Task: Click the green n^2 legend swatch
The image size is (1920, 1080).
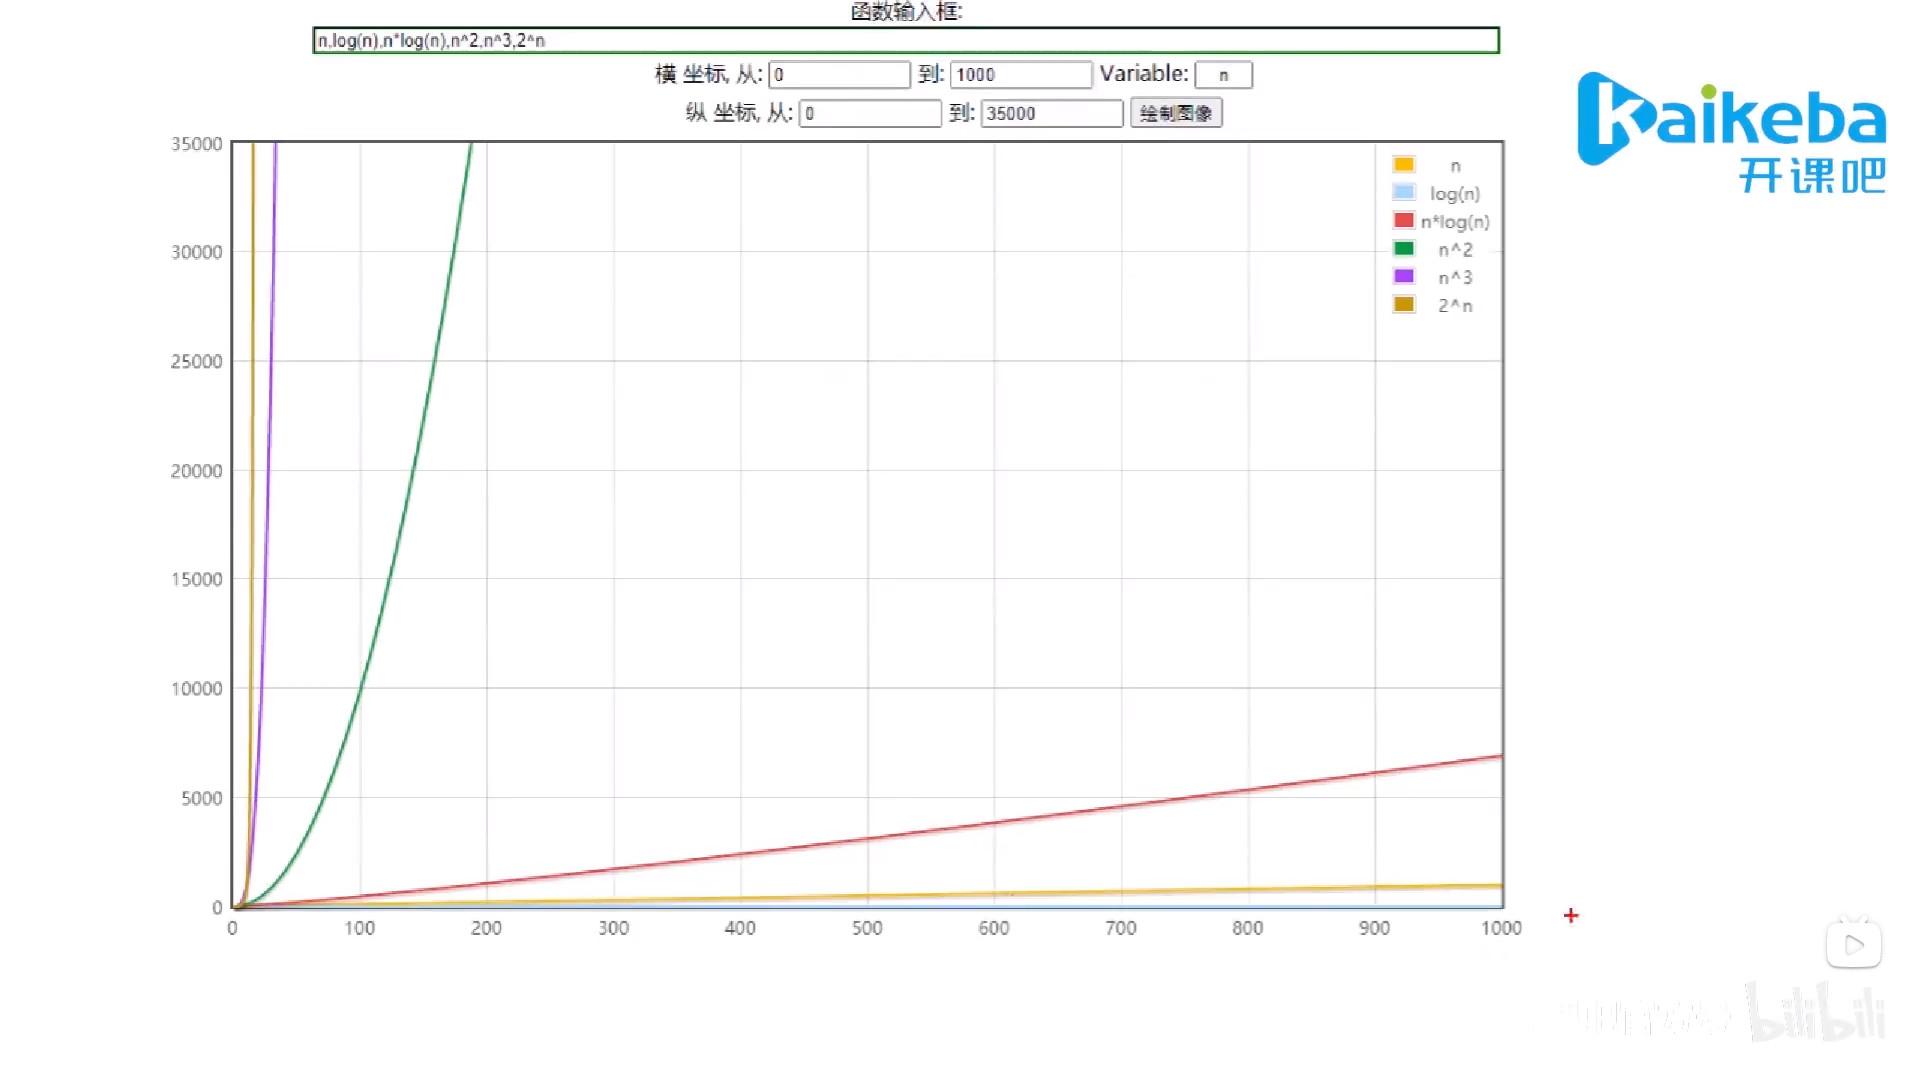Action: pyautogui.click(x=1404, y=249)
